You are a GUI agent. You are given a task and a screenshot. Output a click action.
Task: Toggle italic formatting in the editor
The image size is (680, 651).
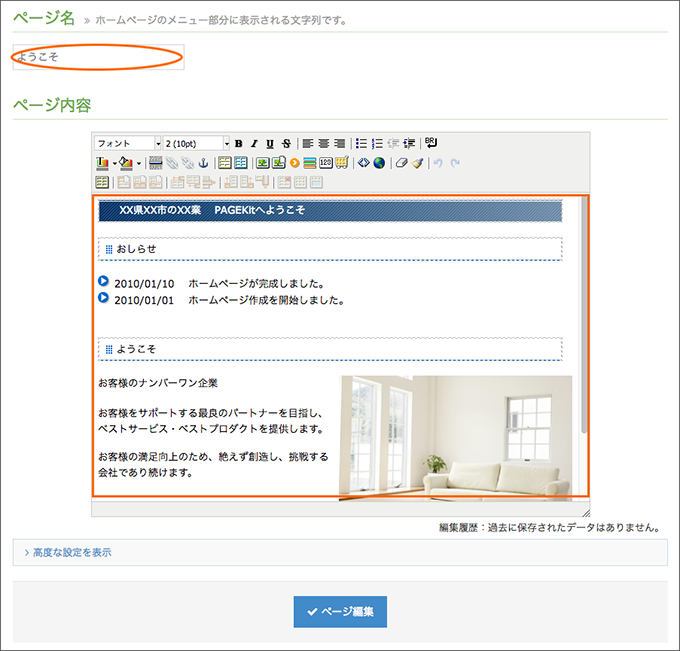pyautogui.click(x=254, y=144)
